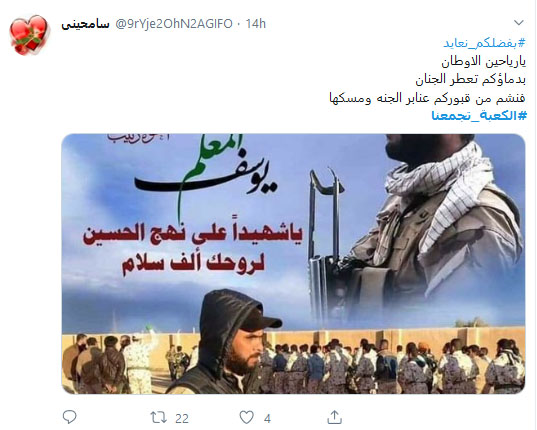Click the reply speech bubble icon
This screenshot has width=537, height=430.
coord(70,417)
